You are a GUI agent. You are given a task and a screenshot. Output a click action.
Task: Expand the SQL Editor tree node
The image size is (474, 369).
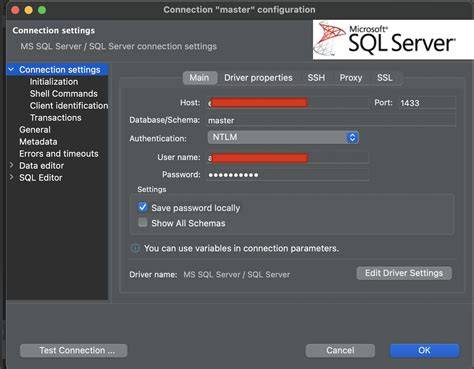tap(11, 177)
